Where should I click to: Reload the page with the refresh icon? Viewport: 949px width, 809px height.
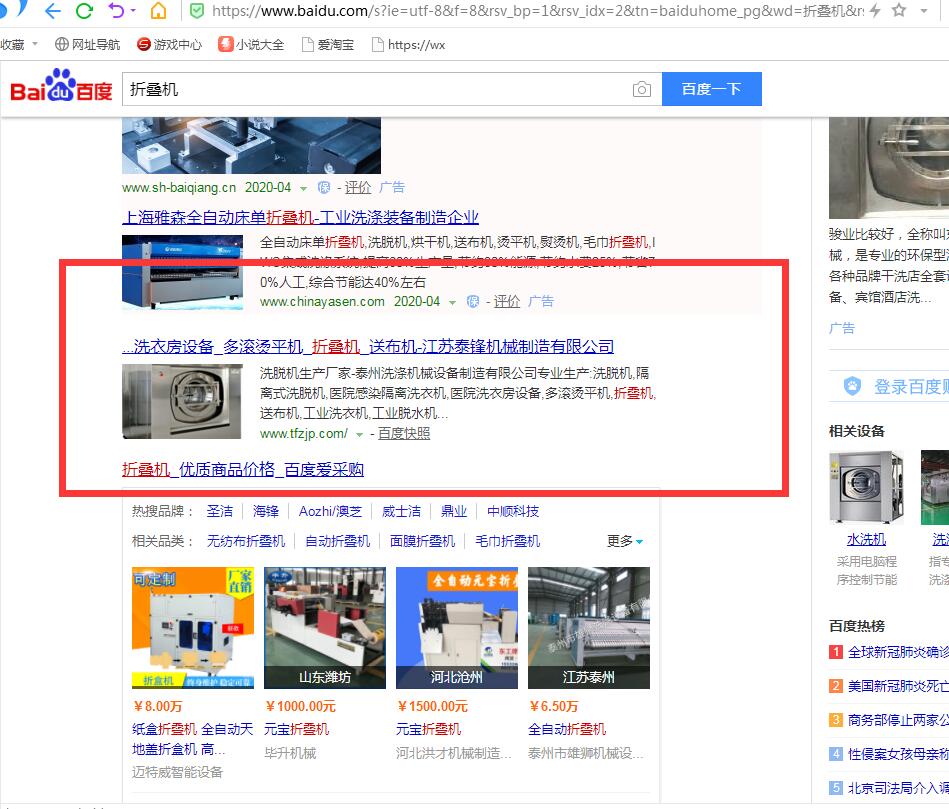[x=84, y=11]
